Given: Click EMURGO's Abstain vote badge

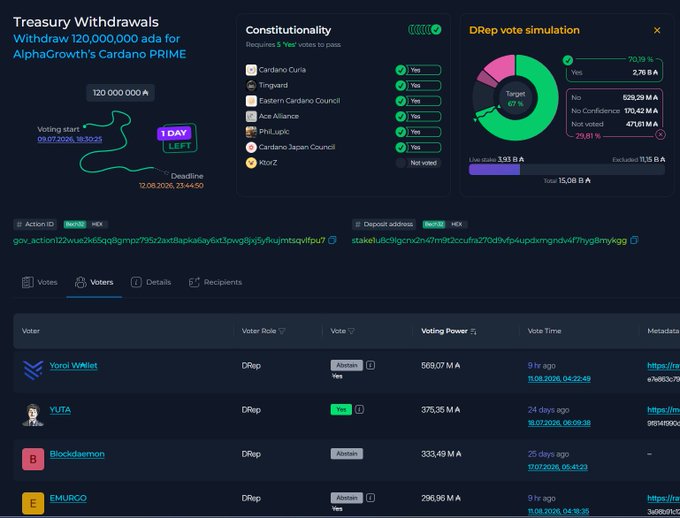Looking at the screenshot, I should [x=347, y=498].
